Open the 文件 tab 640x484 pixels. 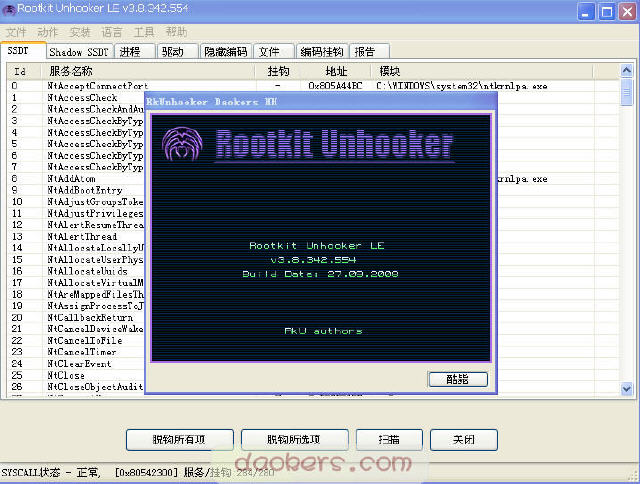click(273, 52)
